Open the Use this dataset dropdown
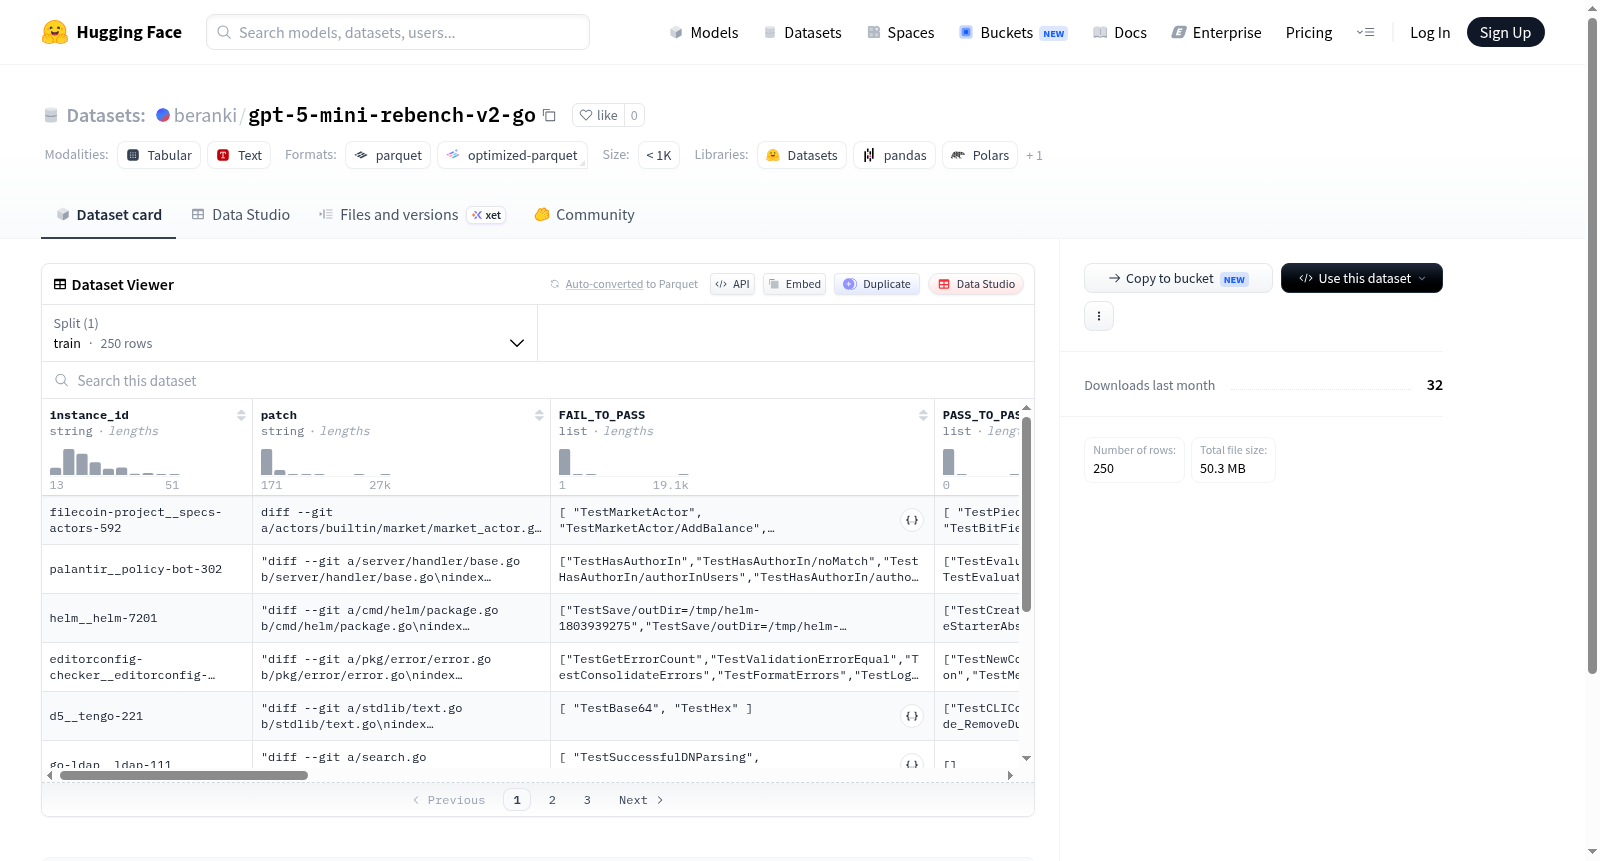This screenshot has height=861, width=1600. coord(1362,278)
